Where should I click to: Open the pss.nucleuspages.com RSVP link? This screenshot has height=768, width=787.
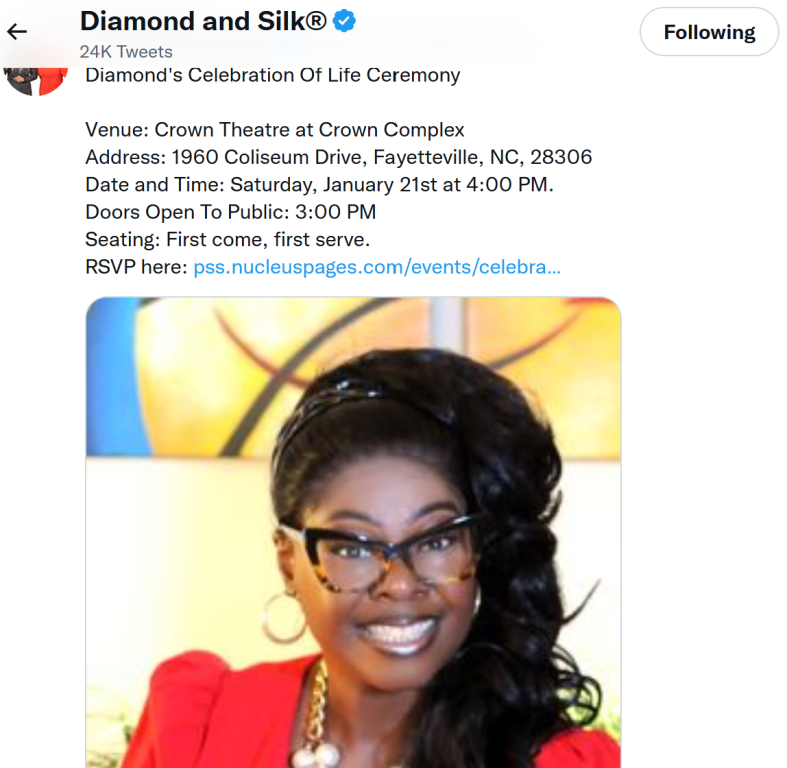click(377, 267)
